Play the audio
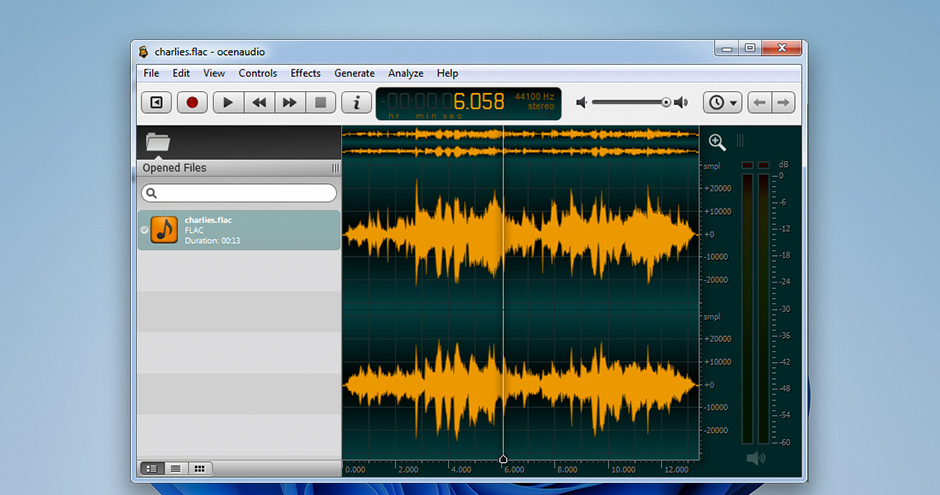 pyautogui.click(x=228, y=102)
